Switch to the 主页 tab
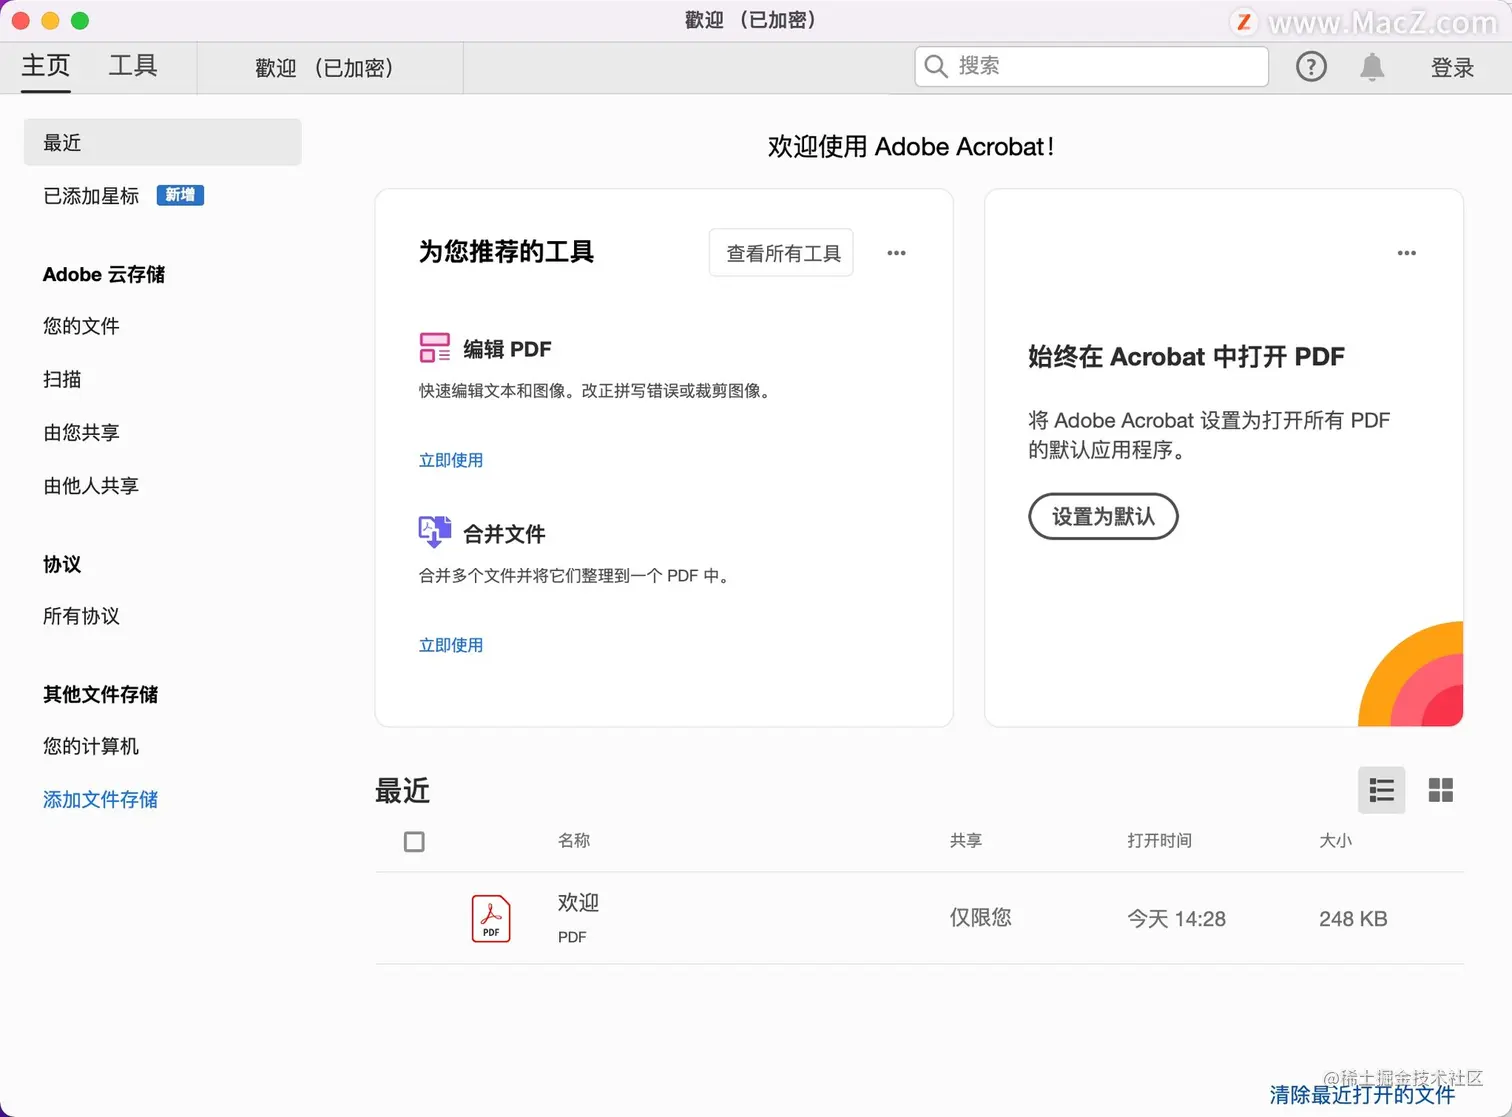This screenshot has height=1117, width=1512. click(x=46, y=66)
